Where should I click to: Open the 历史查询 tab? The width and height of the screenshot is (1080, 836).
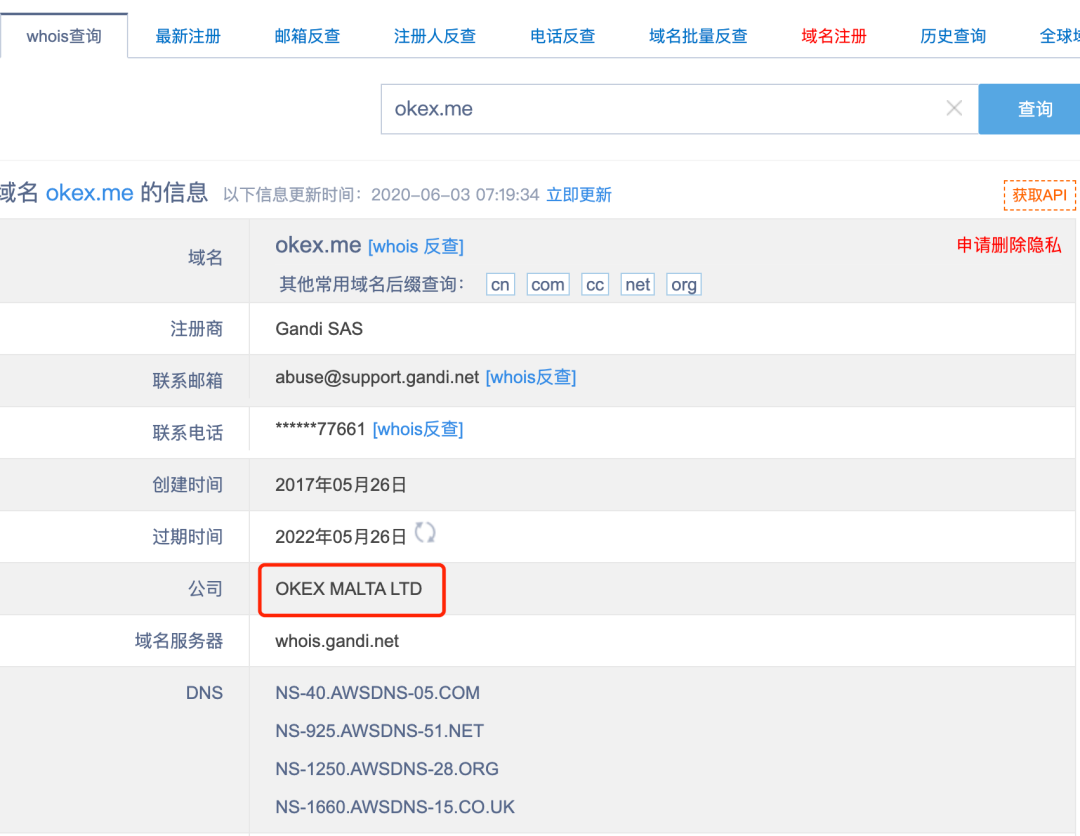tap(953, 36)
